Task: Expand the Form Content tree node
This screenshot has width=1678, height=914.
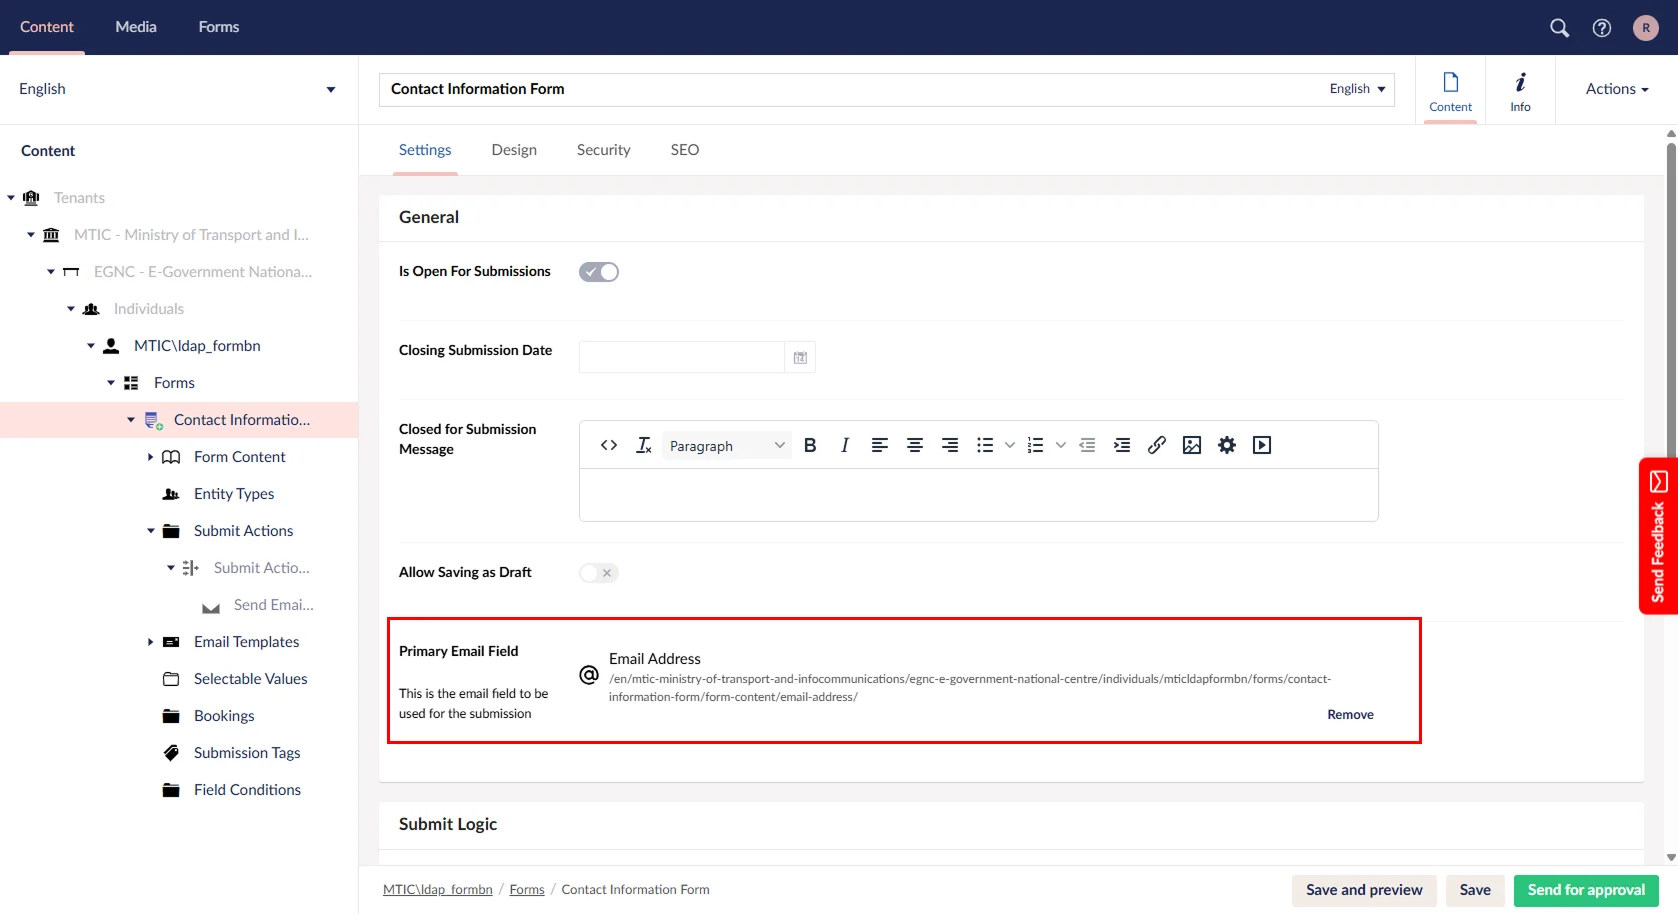Action: pyautogui.click(x=151, y=457)
